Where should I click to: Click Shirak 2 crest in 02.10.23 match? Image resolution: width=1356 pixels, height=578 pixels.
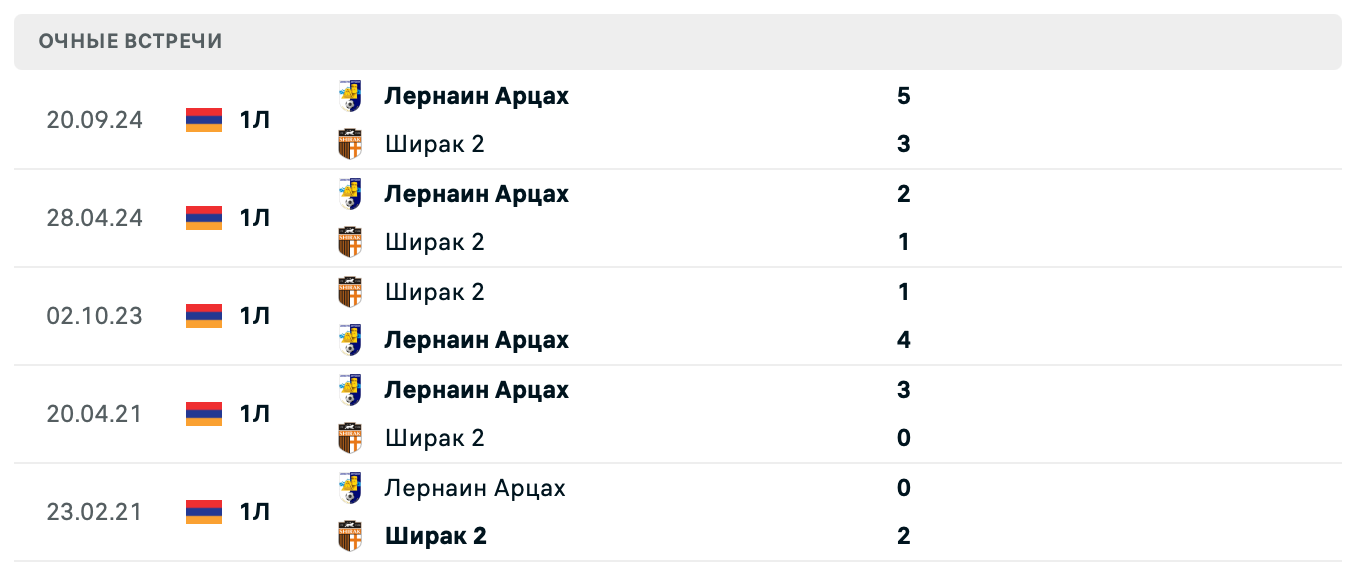point(350,292)
